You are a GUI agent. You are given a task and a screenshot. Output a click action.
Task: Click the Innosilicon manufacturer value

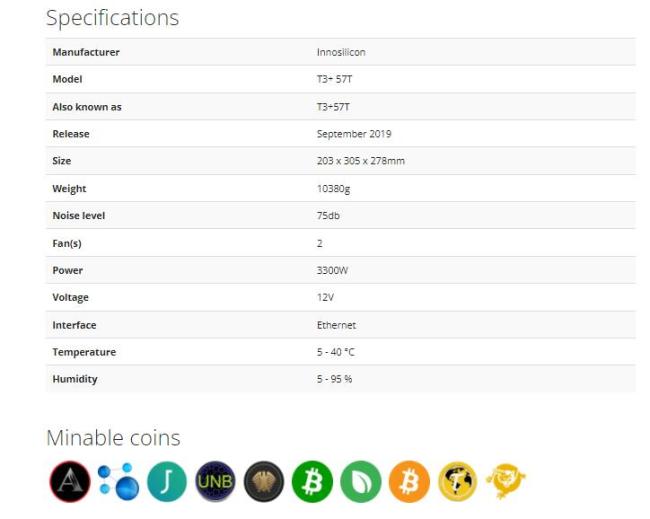pyautogui.click(x=341, y=52)
